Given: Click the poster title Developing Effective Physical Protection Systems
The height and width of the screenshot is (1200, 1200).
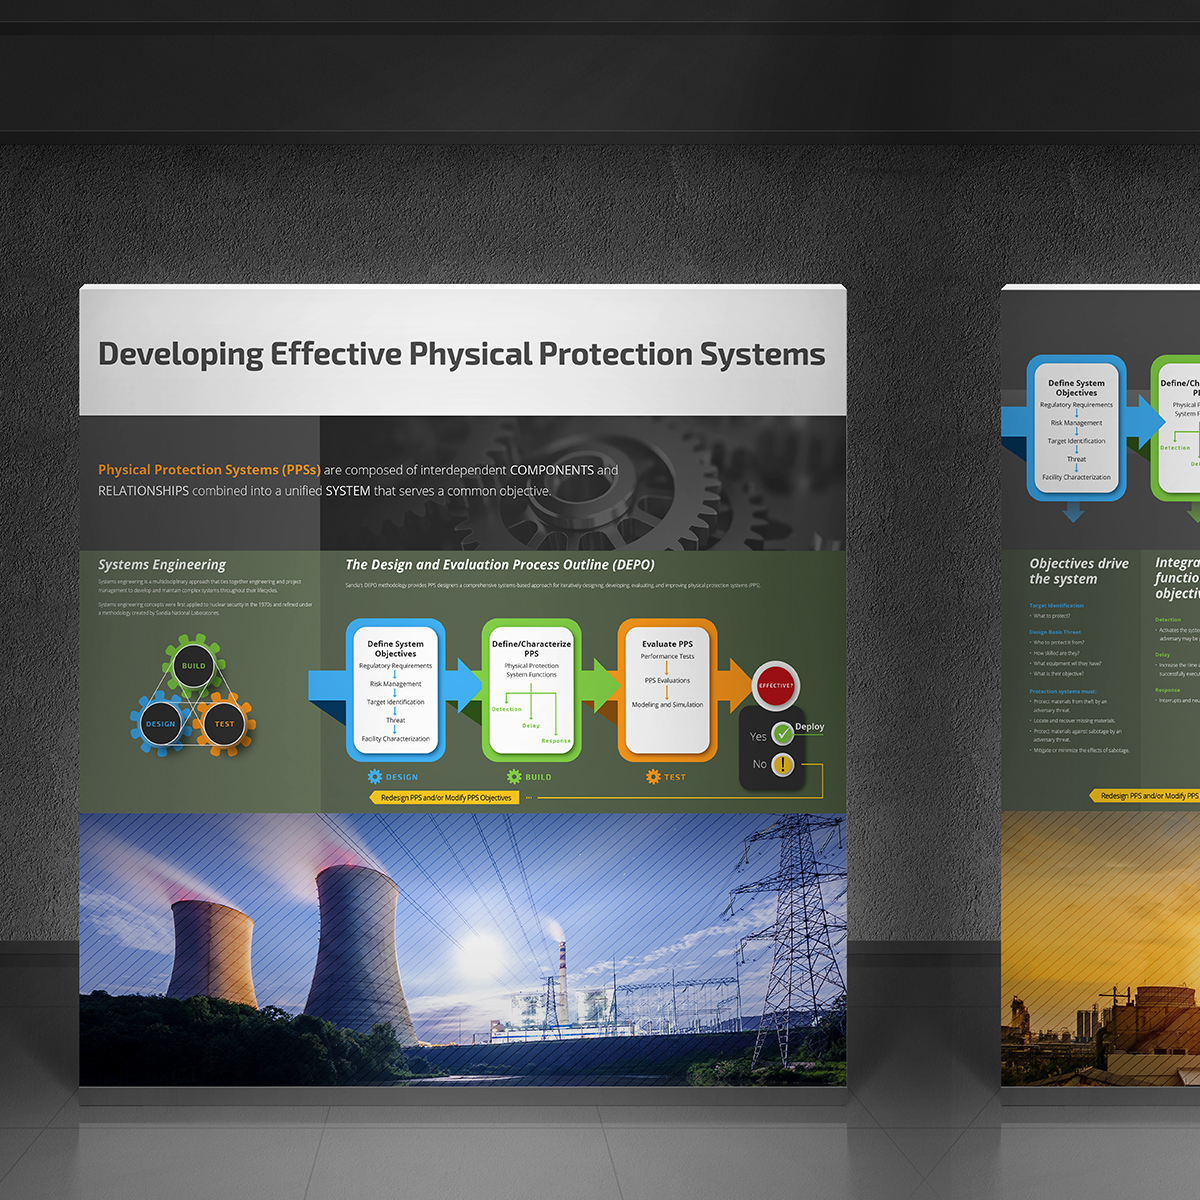Looking at the screenshot, I should [461, 354].
